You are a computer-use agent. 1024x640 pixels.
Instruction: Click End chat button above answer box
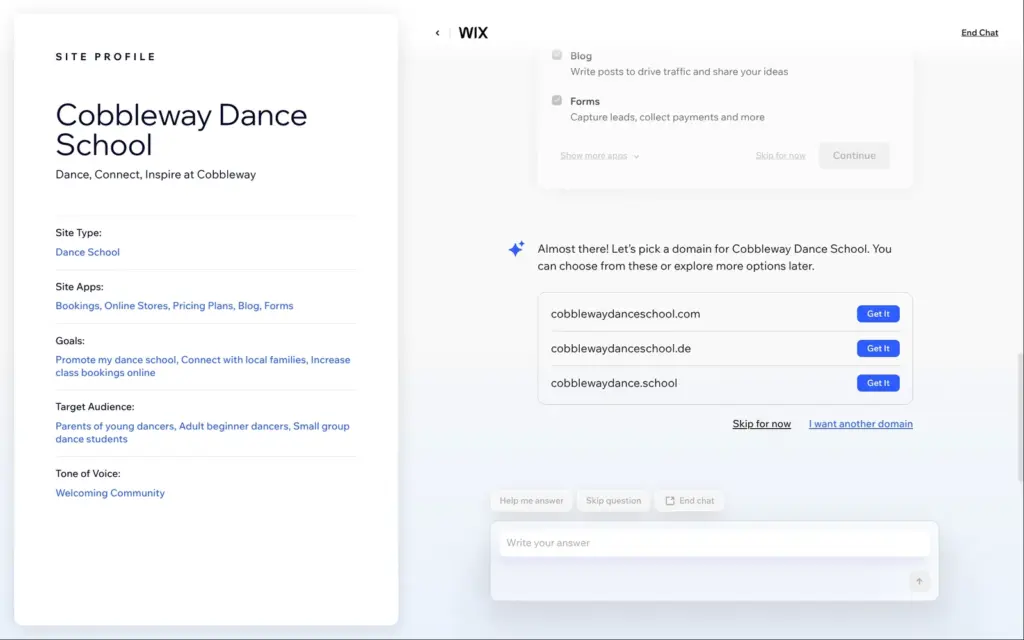click(690, 501)
